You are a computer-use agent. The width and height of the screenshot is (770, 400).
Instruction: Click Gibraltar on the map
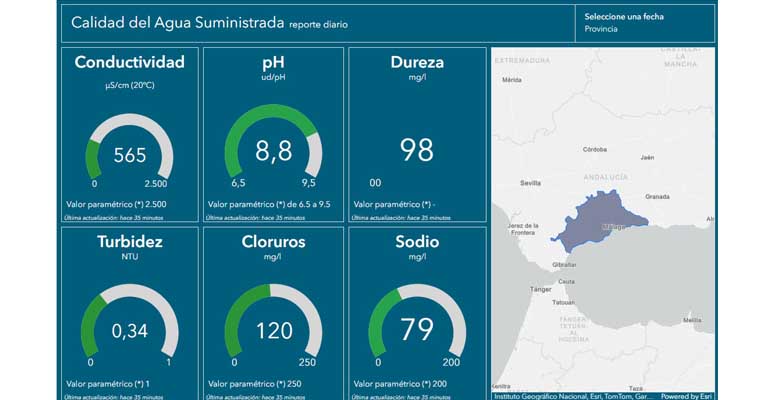click(566, 266)
